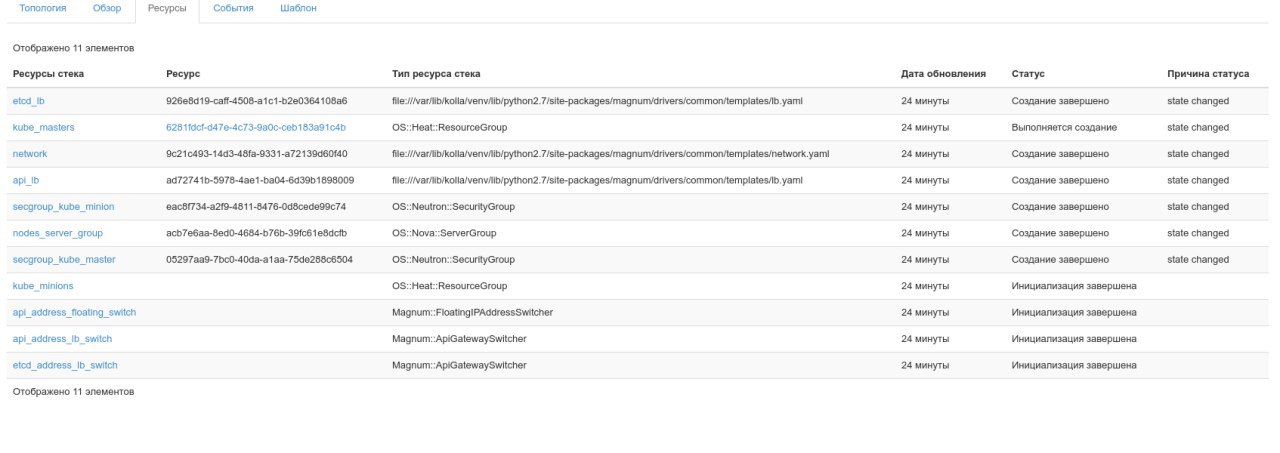Open the kube_minions resource link
Image resolution: width=1280 pixels, height=453 pixels.
(43, 286)
